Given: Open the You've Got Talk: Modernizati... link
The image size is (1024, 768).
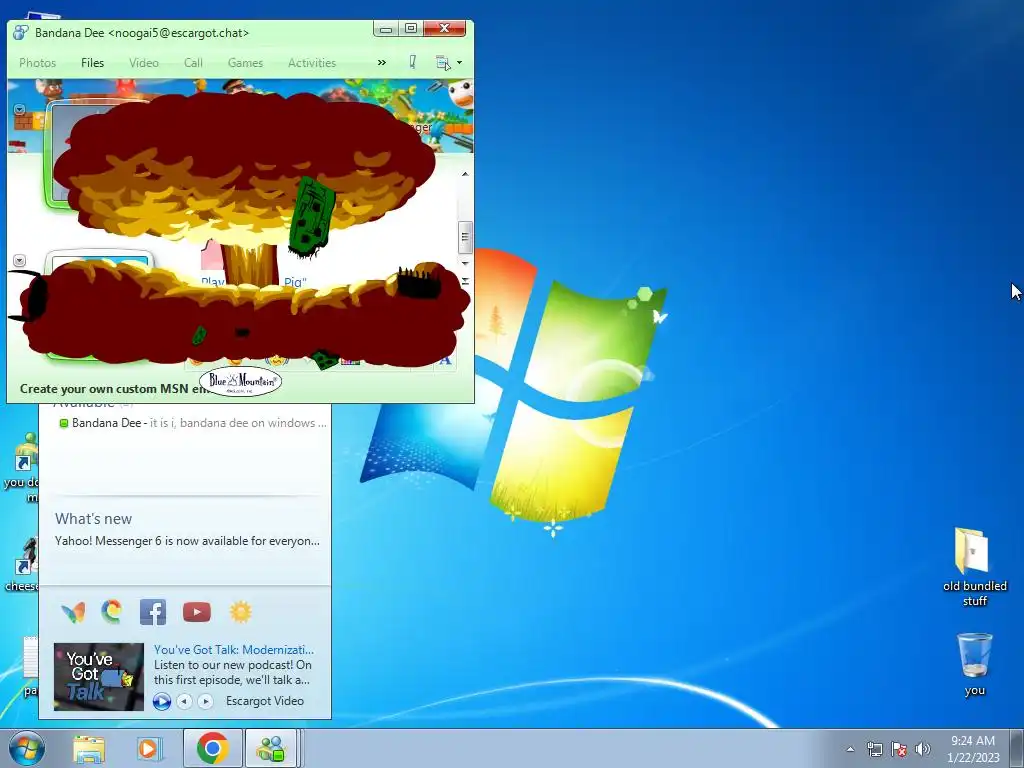Looking at the screenshot, I should pyautogui.click(x=234, y=650).
